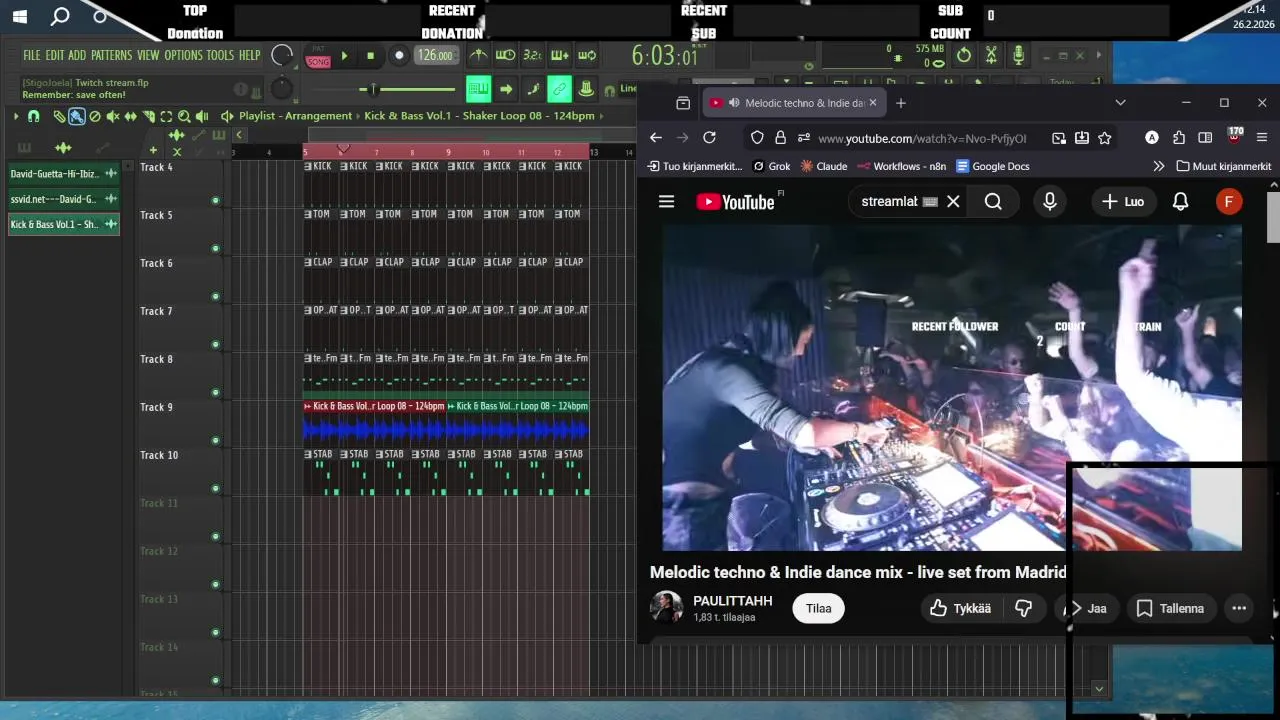Mute Track 6 via its green LED
The height and width of the screenshot is (720, 1280).
[x=215, y=297]
